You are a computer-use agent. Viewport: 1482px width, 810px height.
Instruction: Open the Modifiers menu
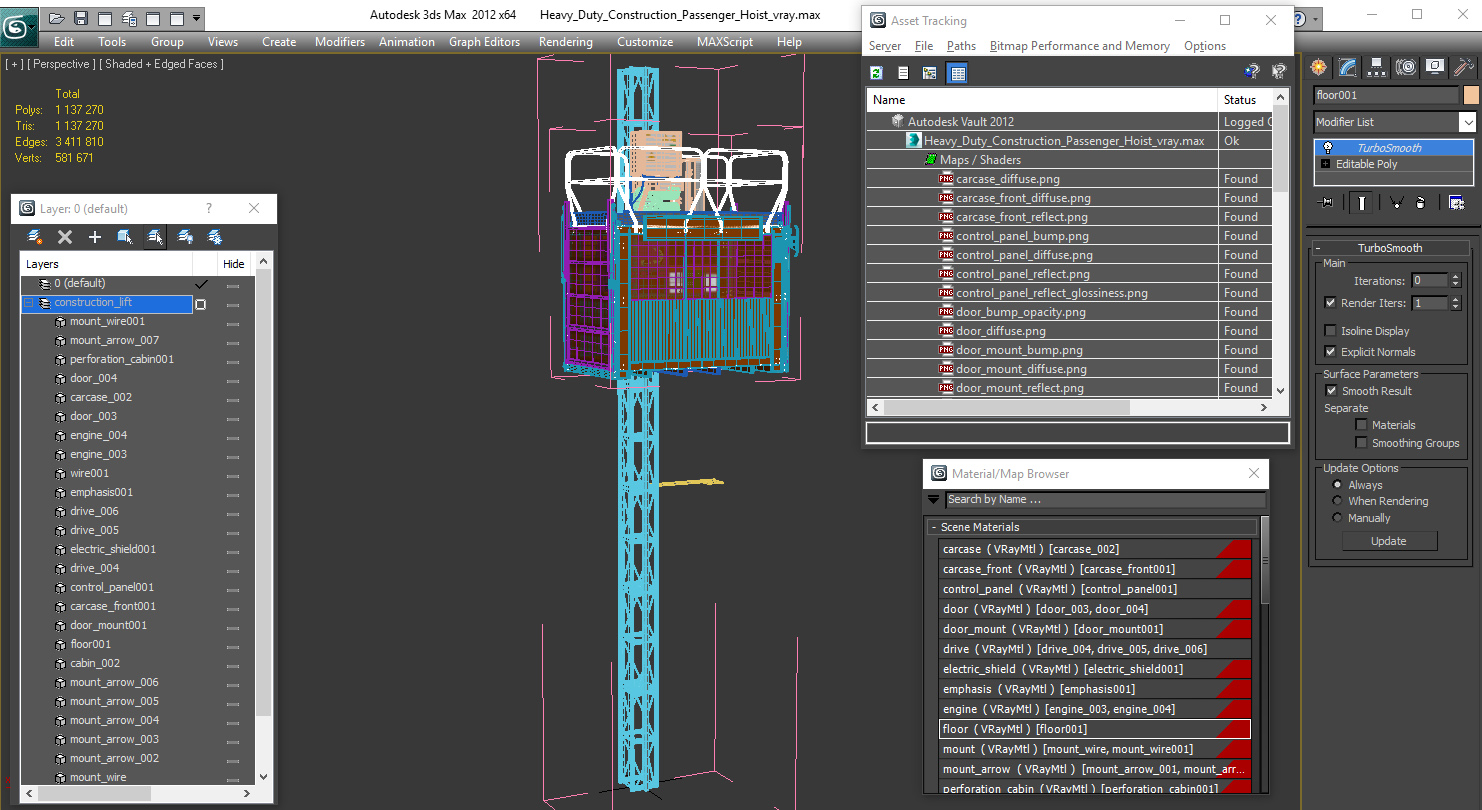pyautogui.click(x=340, y=42)
